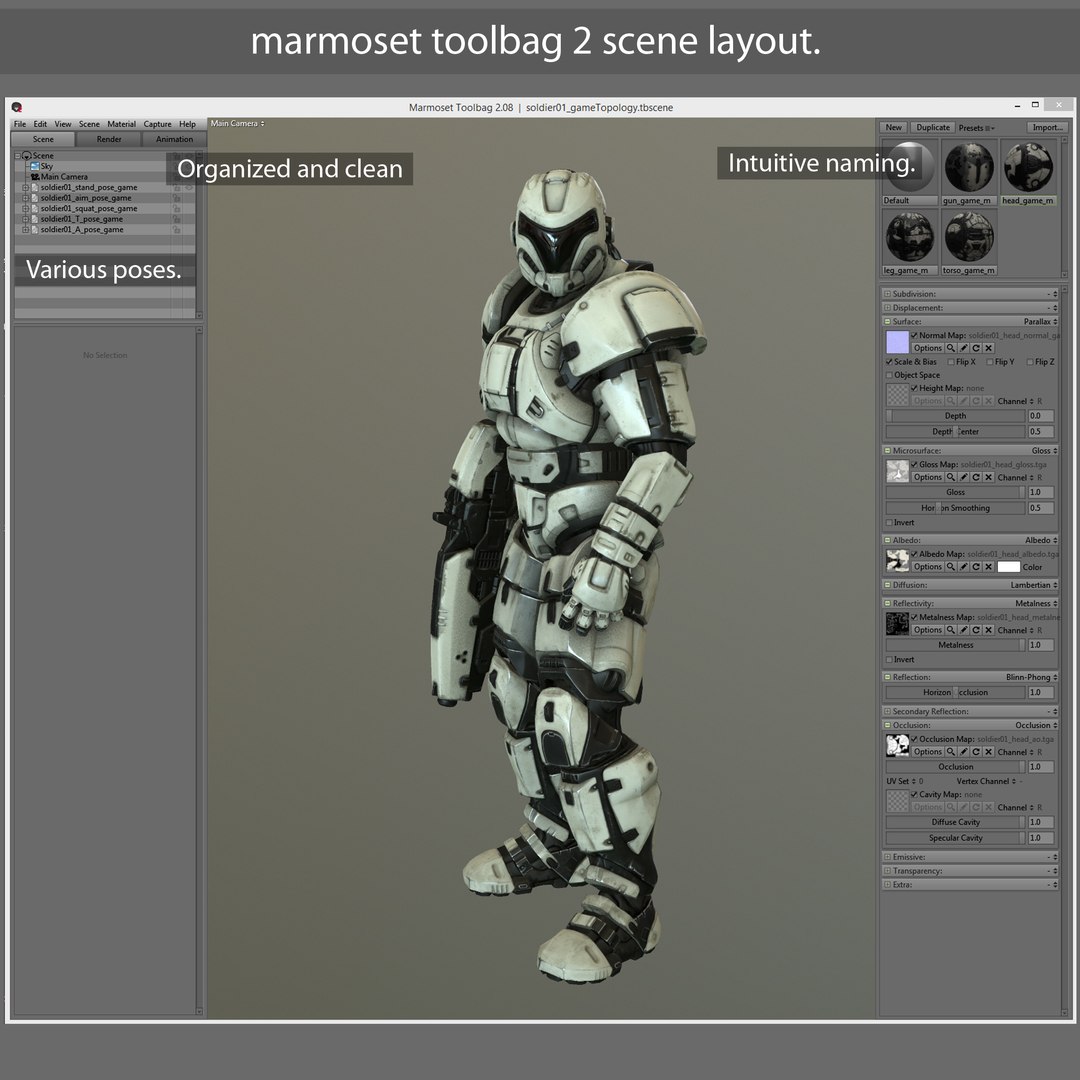
Task: Reload the Normal Map texture
Action: pyautogui.click(x=976, y=349)
